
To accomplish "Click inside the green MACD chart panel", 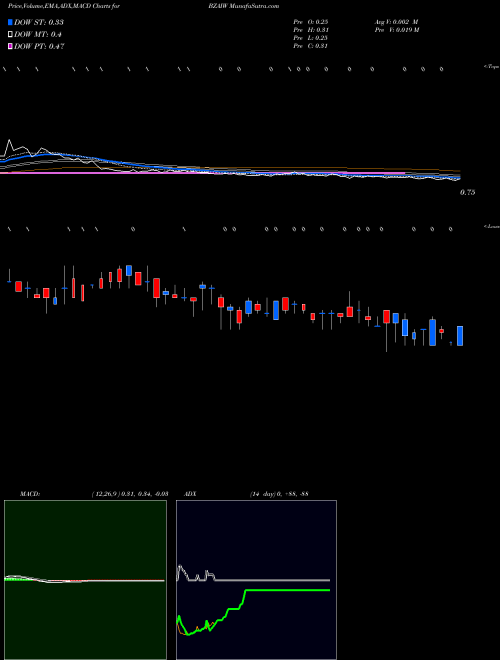I will pos(85,580).
